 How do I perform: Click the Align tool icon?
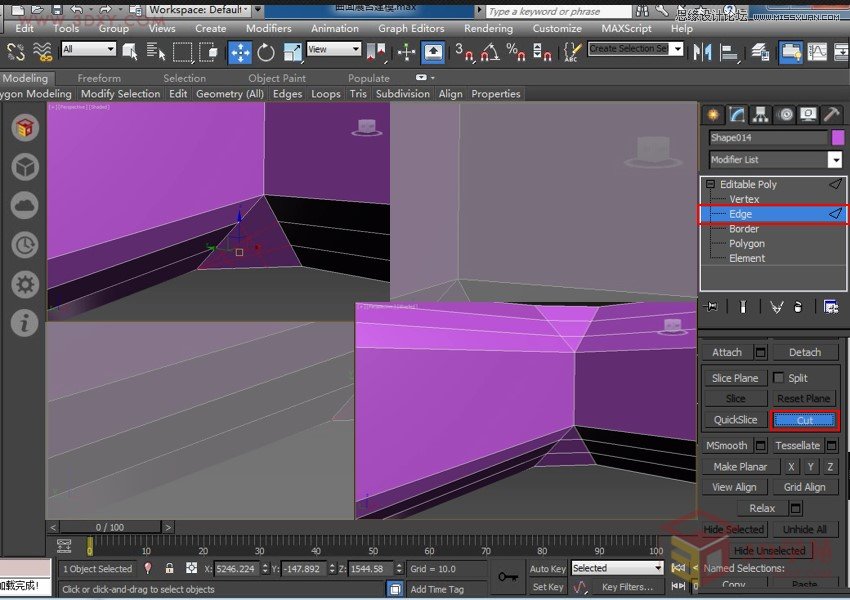click(x=729, y=53)
